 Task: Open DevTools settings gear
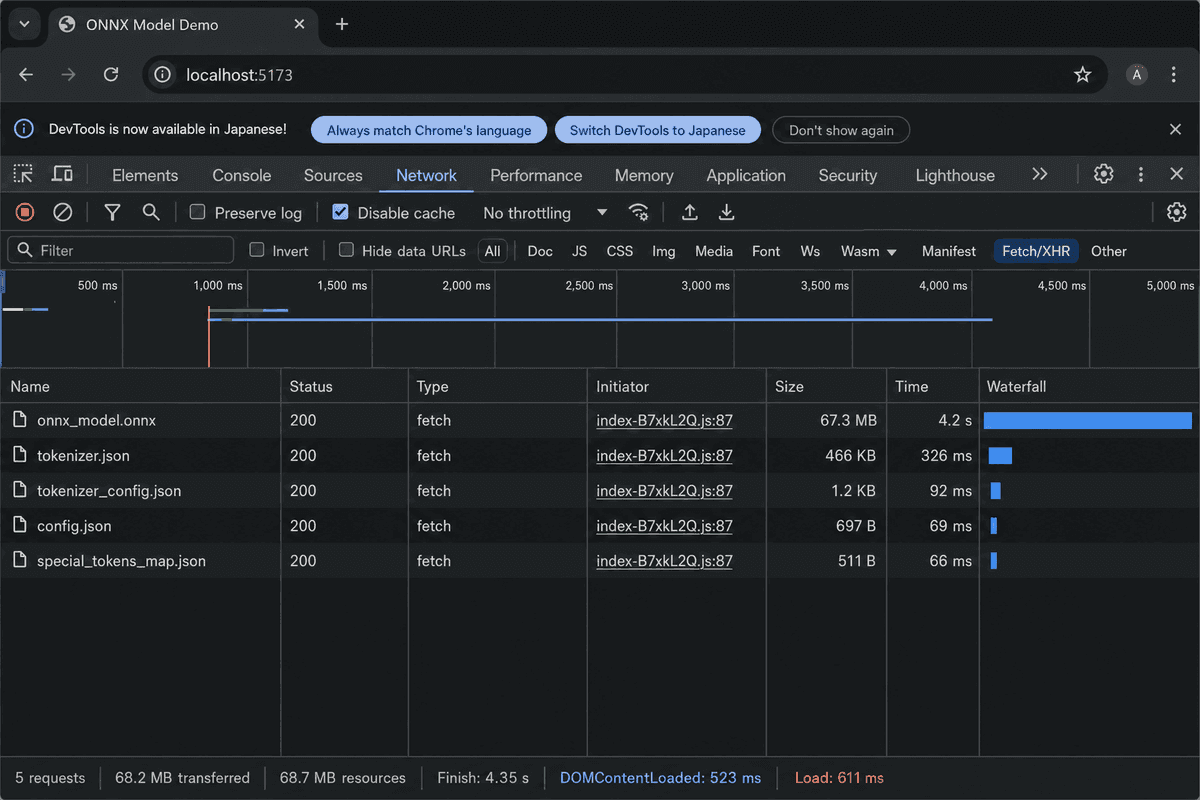pyautogui.click(x=1103, y=174)
